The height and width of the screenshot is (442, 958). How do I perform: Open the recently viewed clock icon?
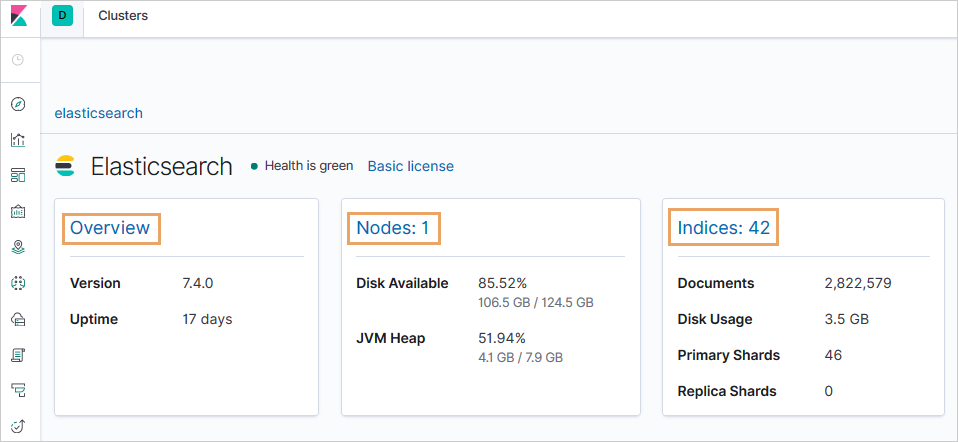point(18,60)
